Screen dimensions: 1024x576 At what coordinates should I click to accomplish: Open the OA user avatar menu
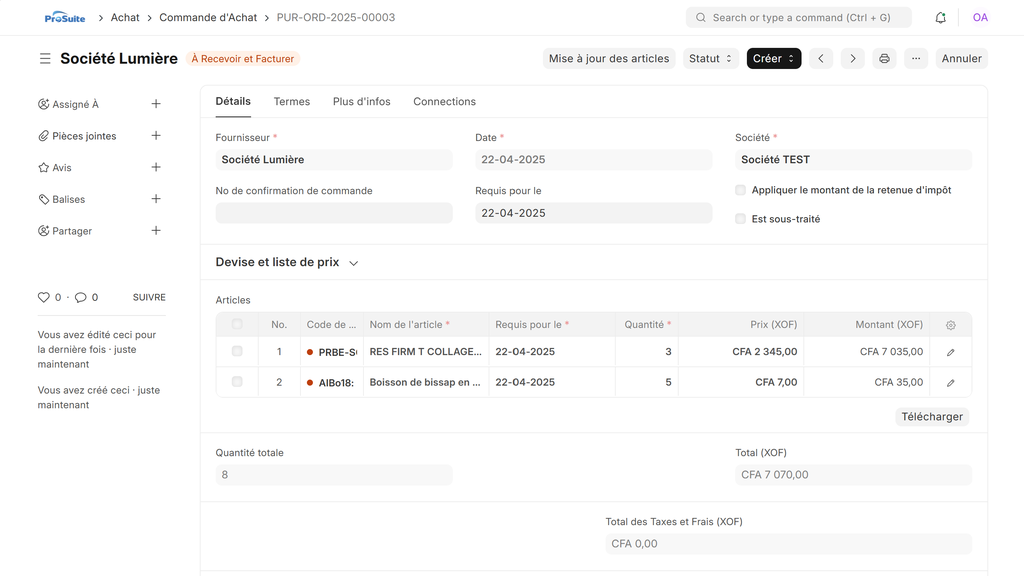pyautogui.click(x=980, y=18)
